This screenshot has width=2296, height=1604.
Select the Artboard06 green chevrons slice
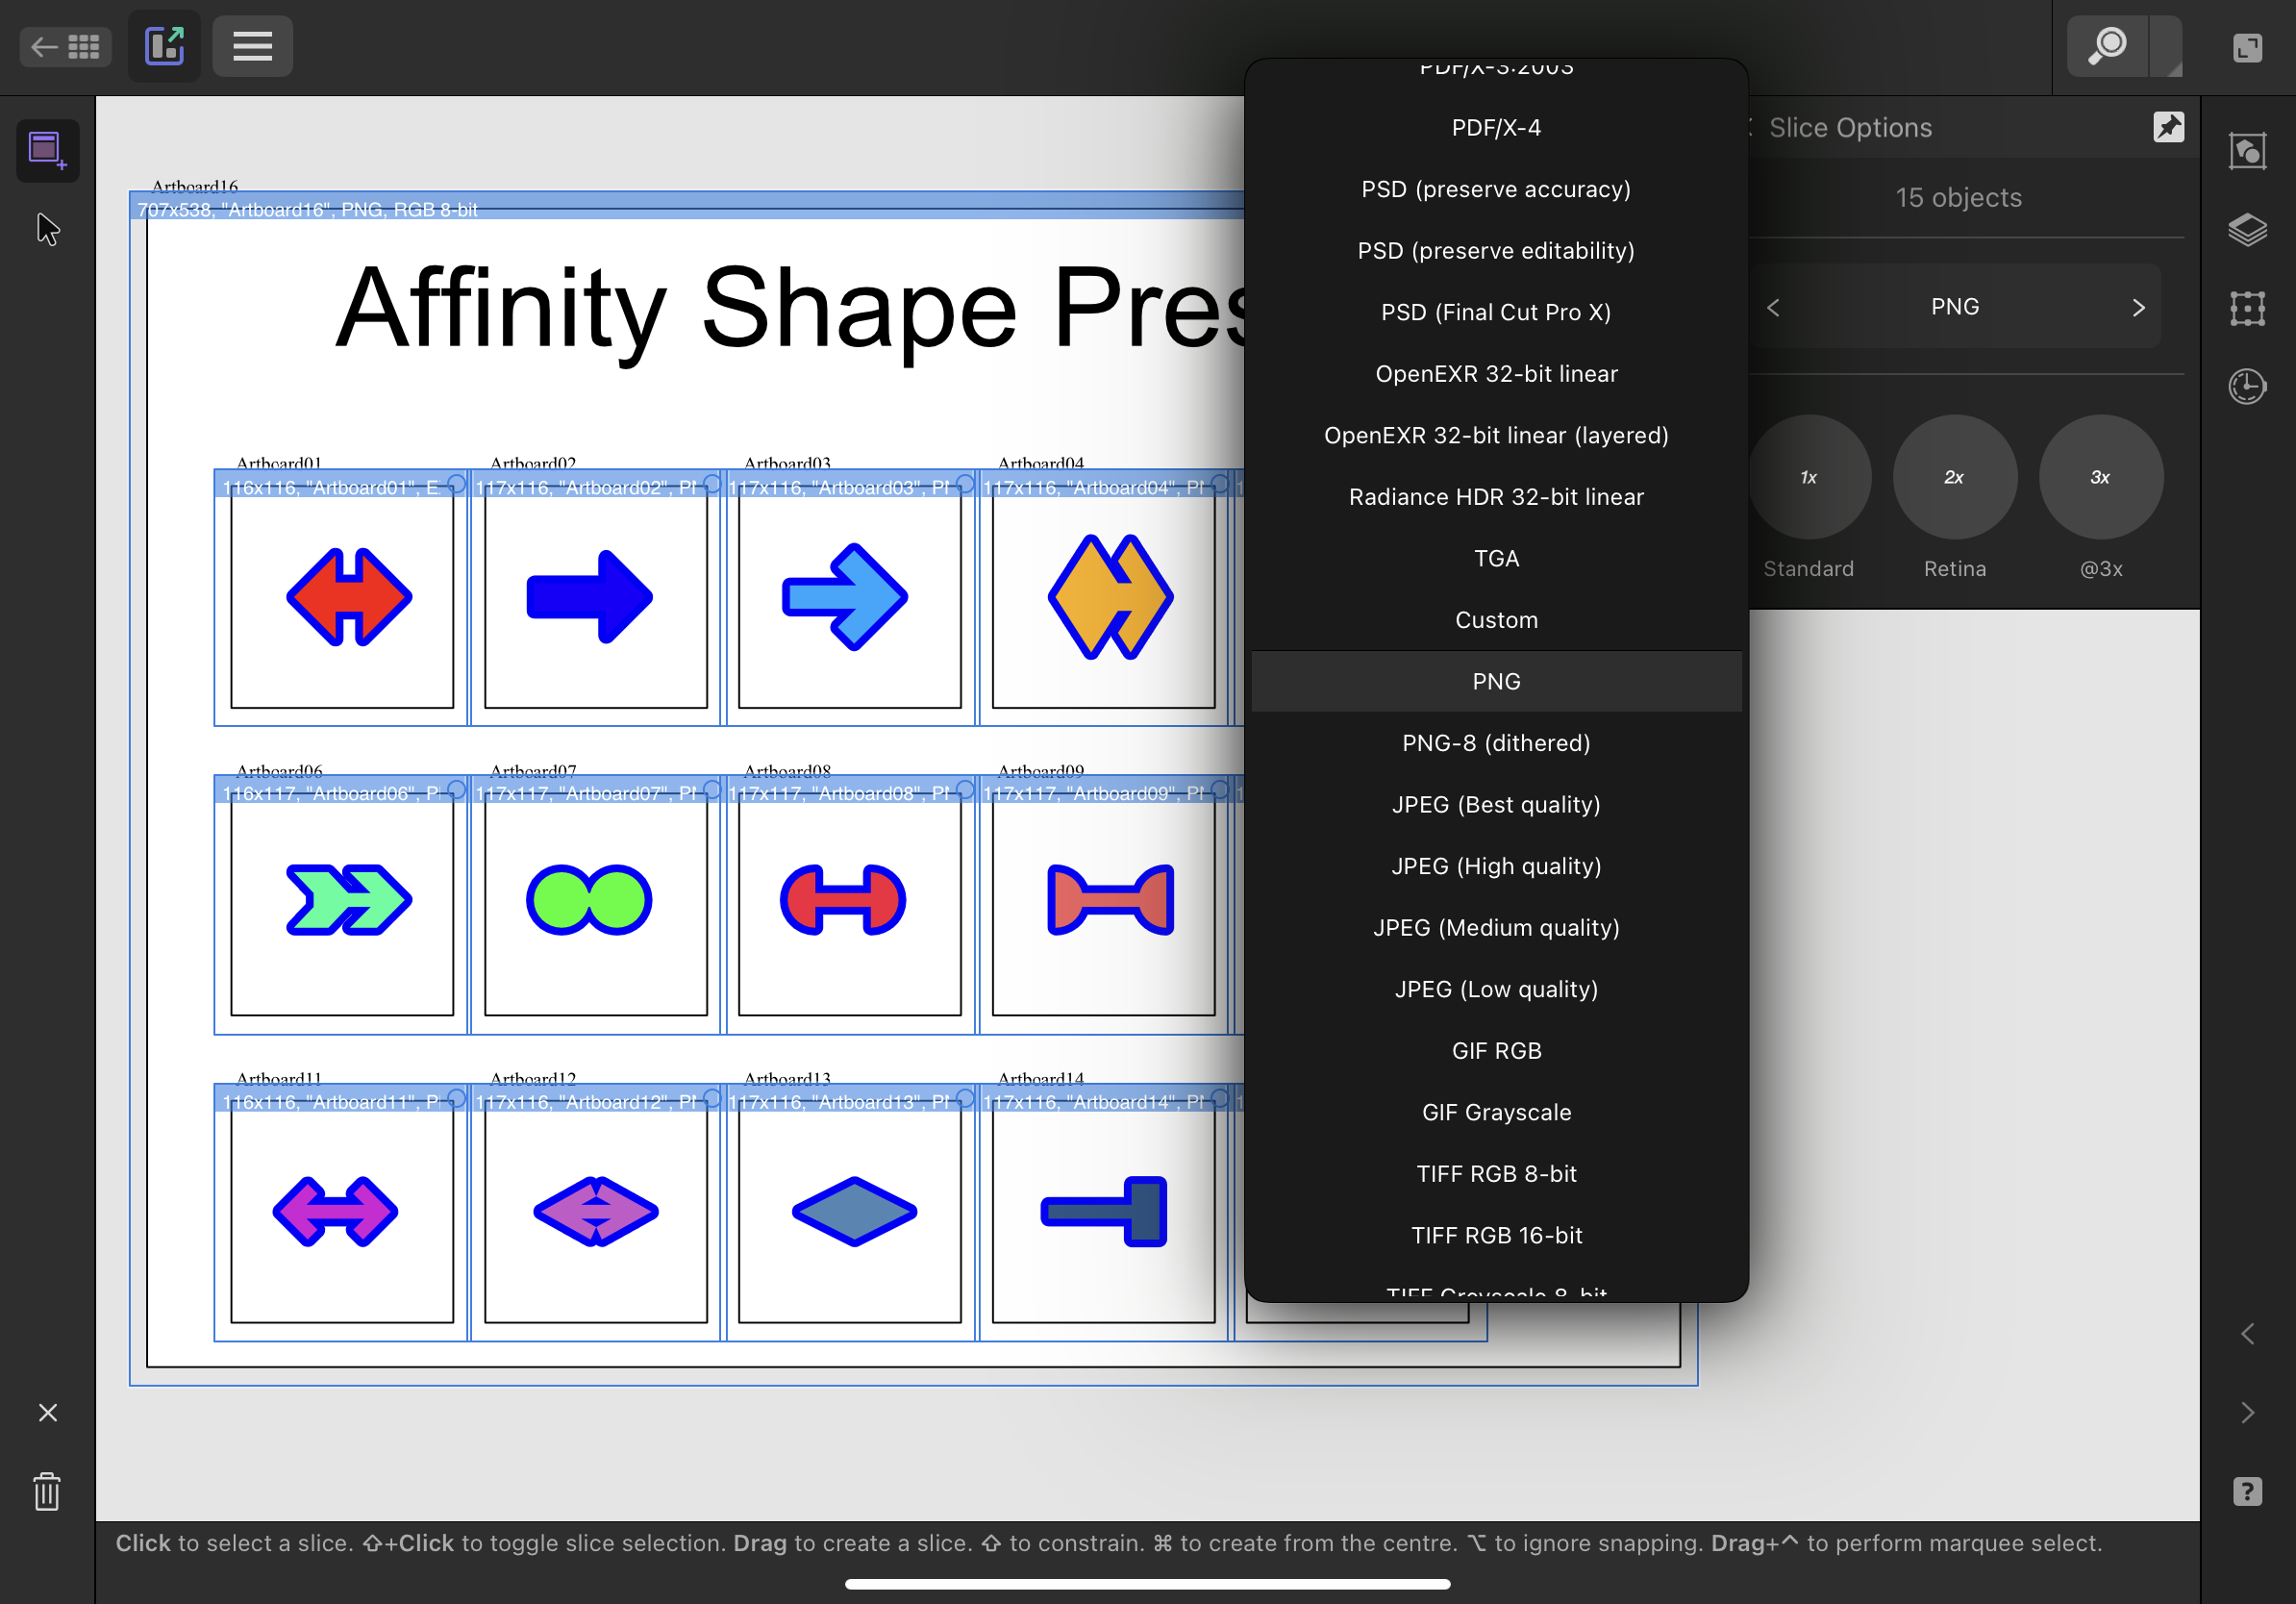(x=348, y=899)
